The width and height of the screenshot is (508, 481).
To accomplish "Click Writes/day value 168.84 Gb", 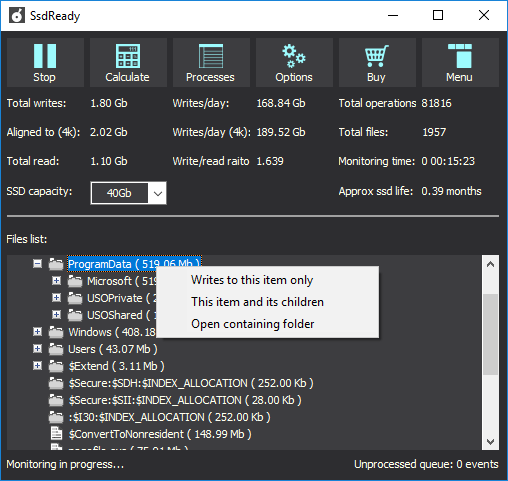I will [281, 103].
